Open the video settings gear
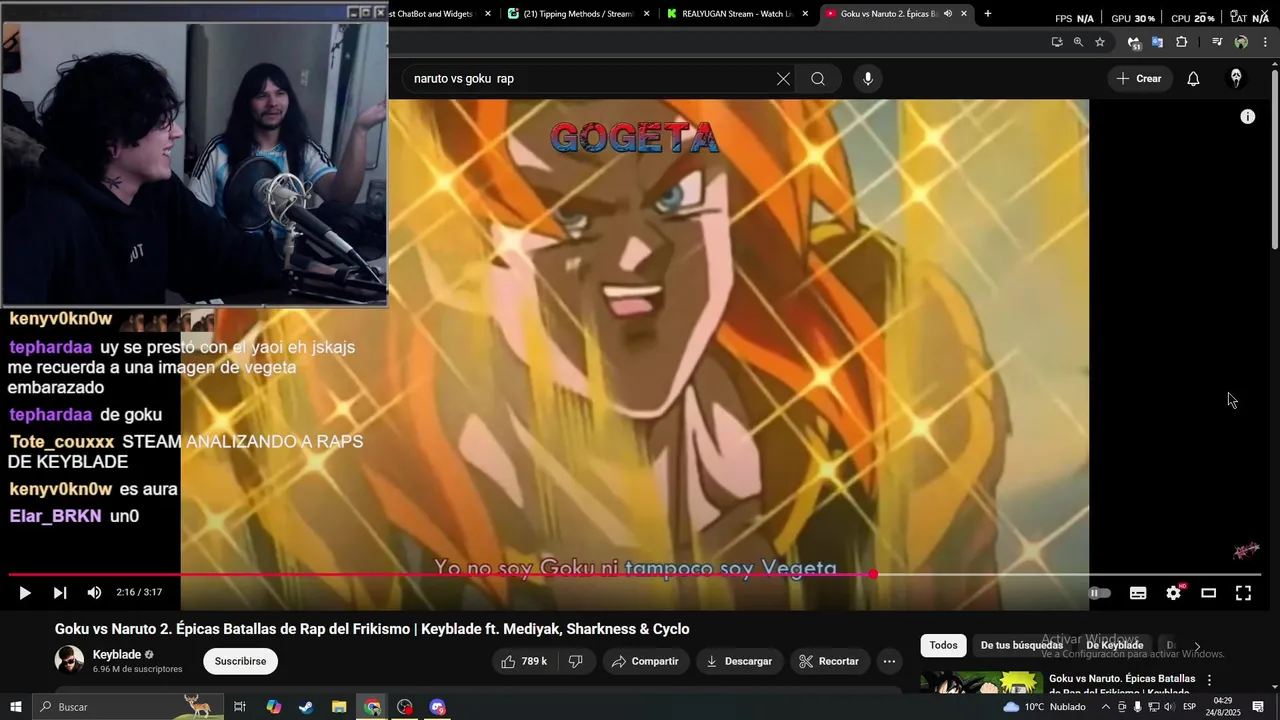 [x=1174, y=593]
